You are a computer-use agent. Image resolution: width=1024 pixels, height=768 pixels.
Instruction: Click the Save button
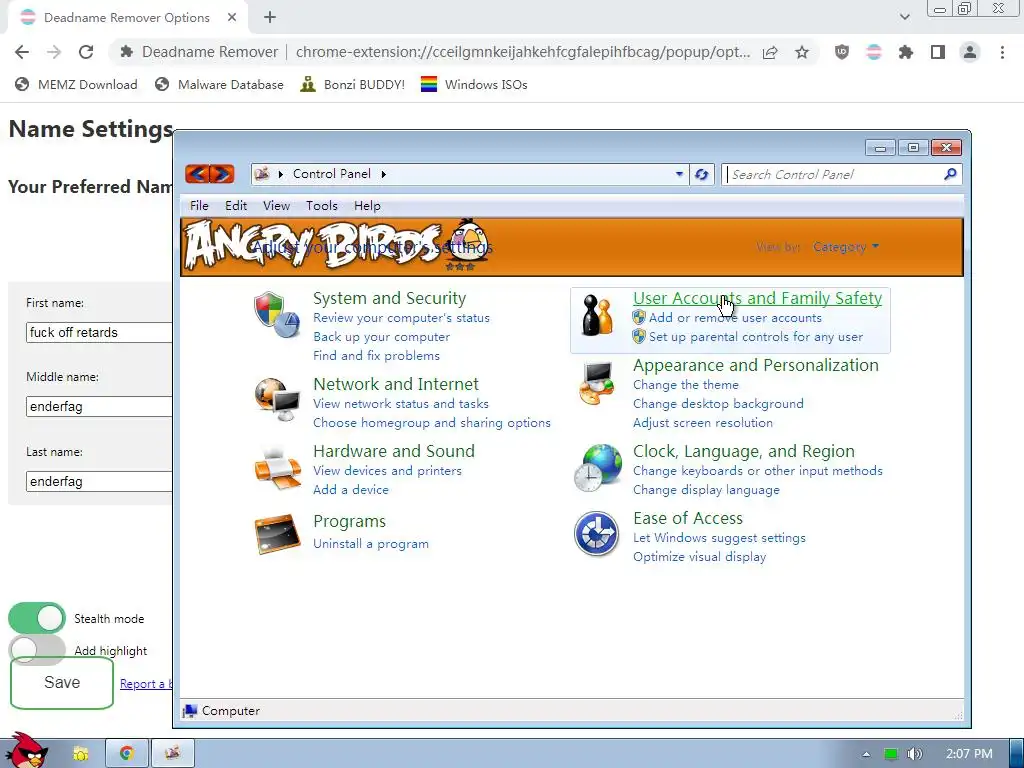point(62,682)
